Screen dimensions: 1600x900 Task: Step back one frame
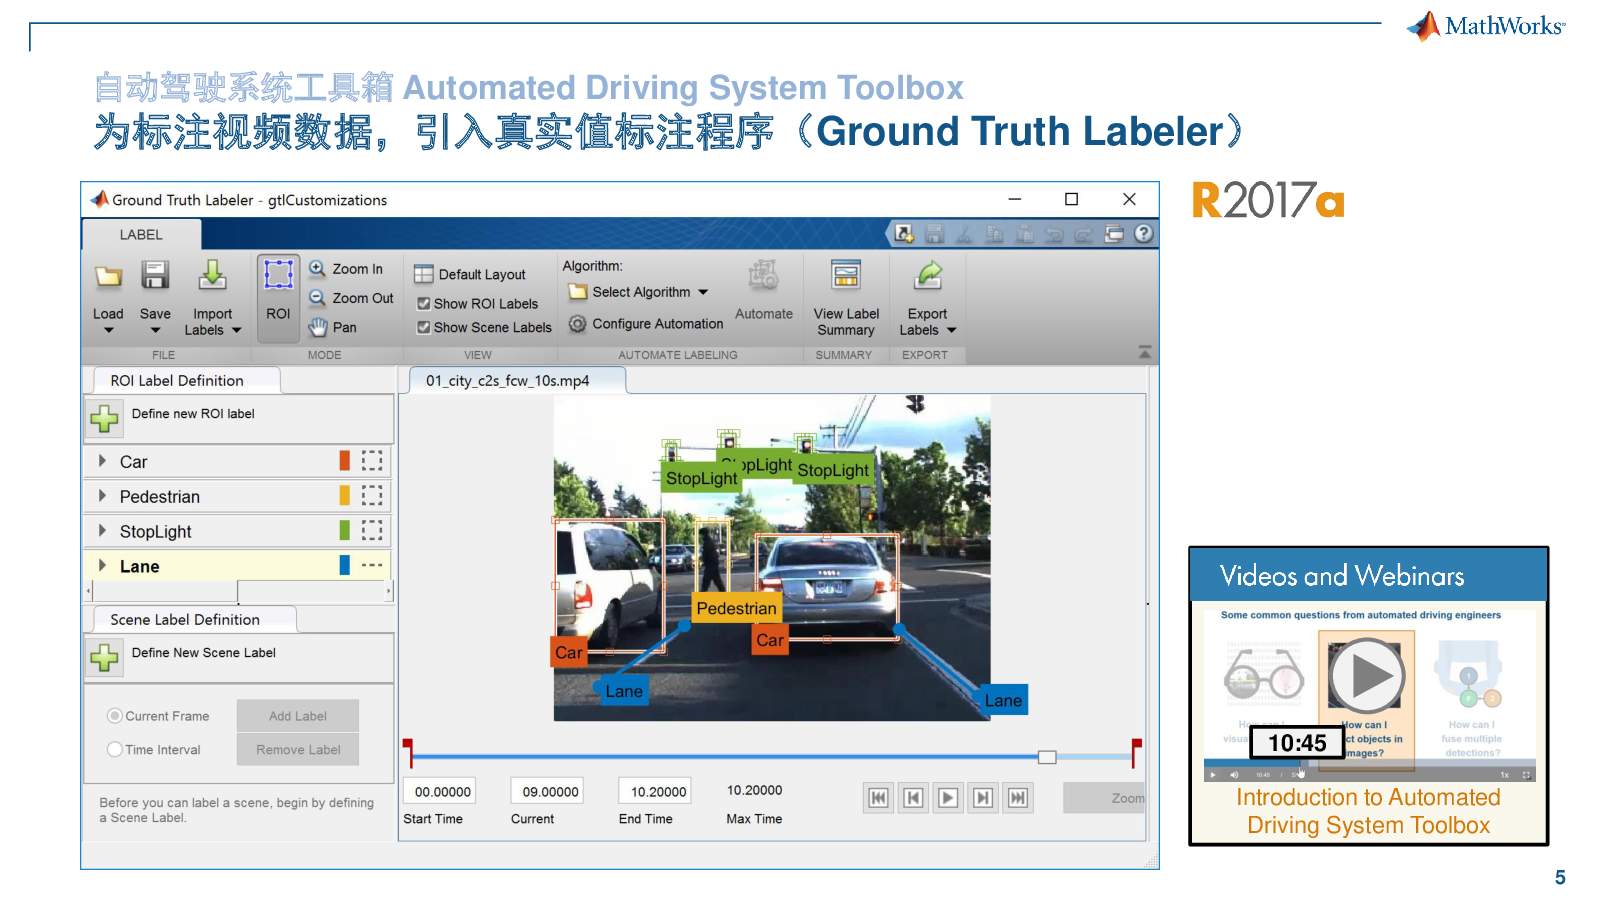click(913, 797)
